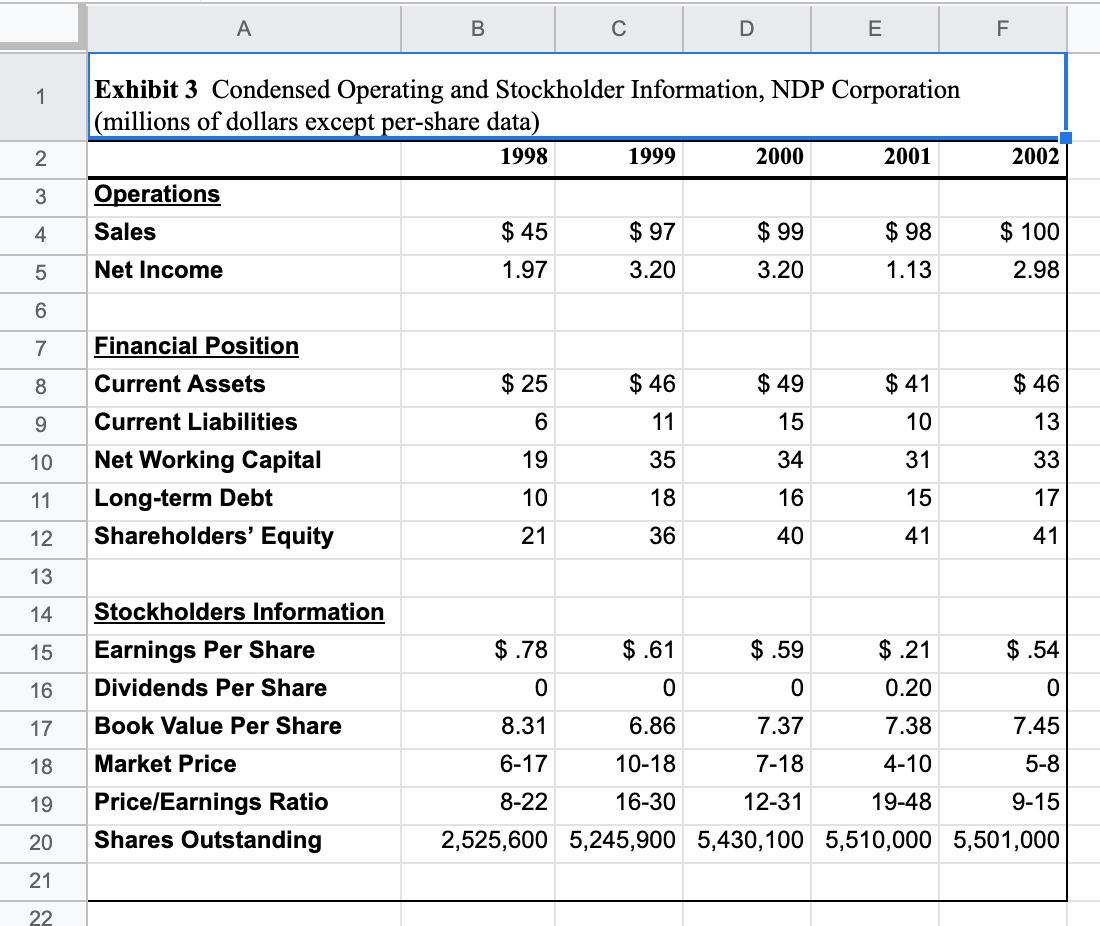
Task: Select column header A
Action: tap(243, 29)
